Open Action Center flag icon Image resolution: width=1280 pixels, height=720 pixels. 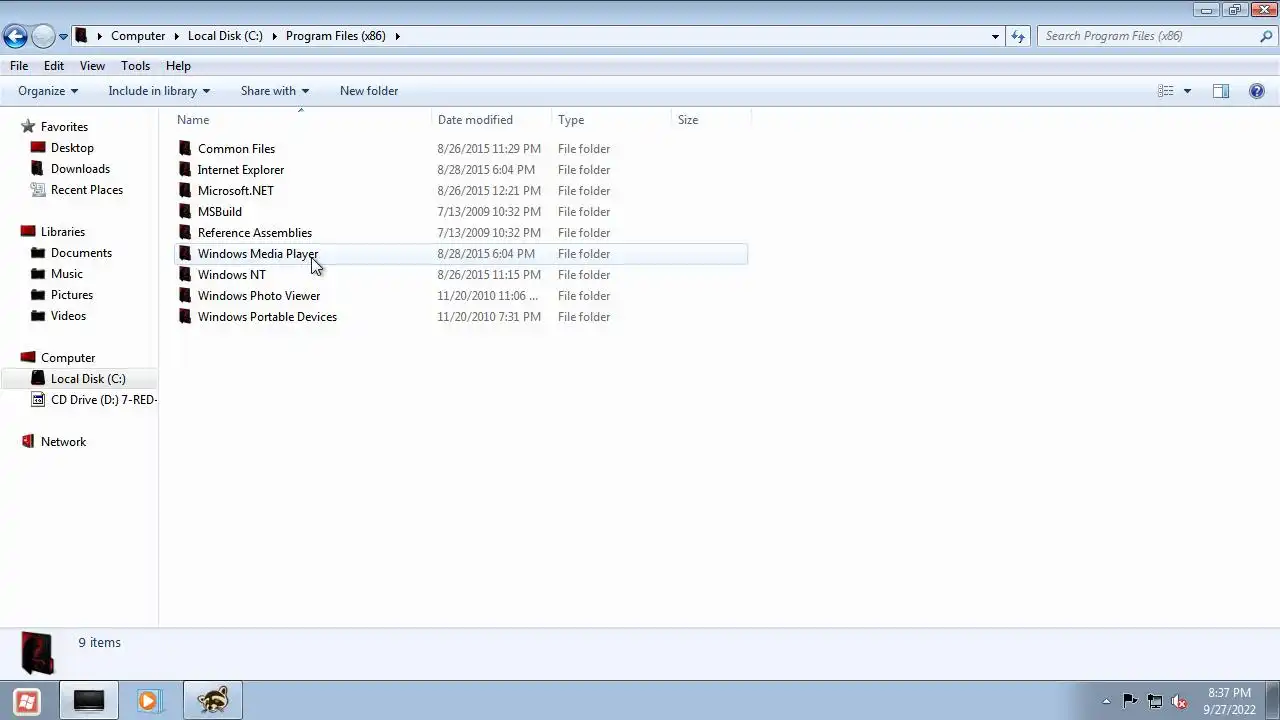pyautogui.click(x=1130, y=701)
